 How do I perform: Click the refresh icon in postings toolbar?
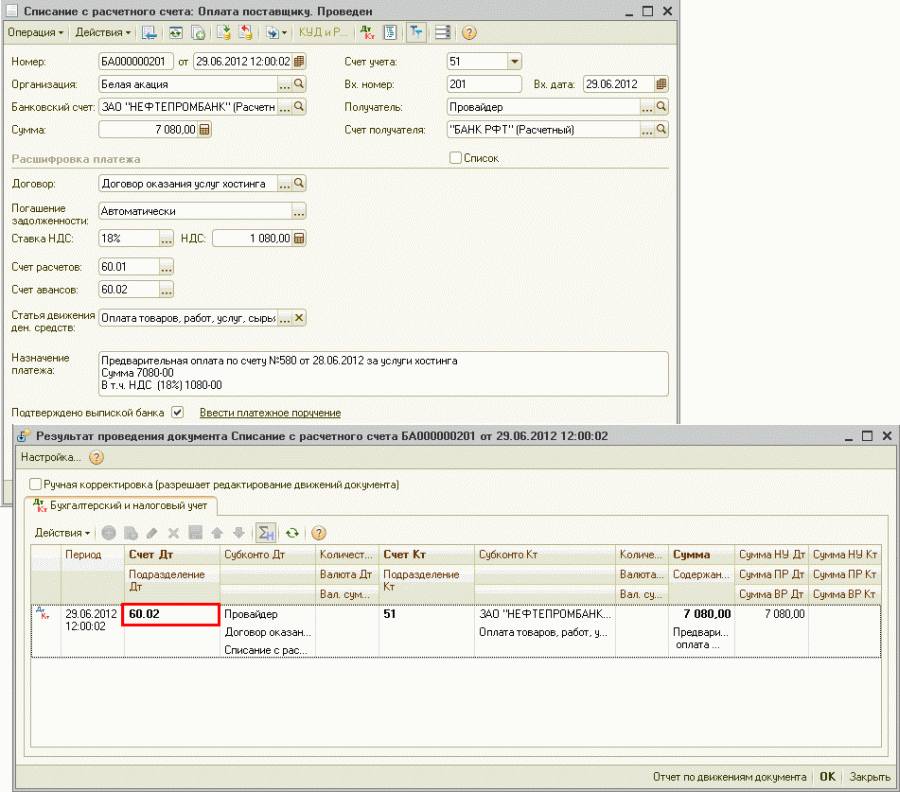click(292, 533)
